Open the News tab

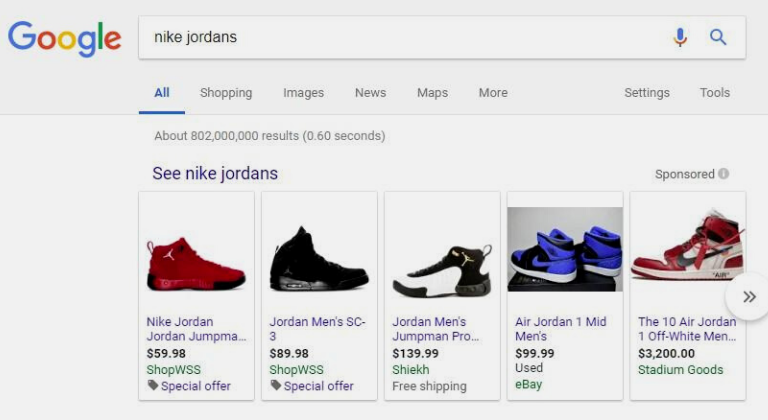click(370, 93)
